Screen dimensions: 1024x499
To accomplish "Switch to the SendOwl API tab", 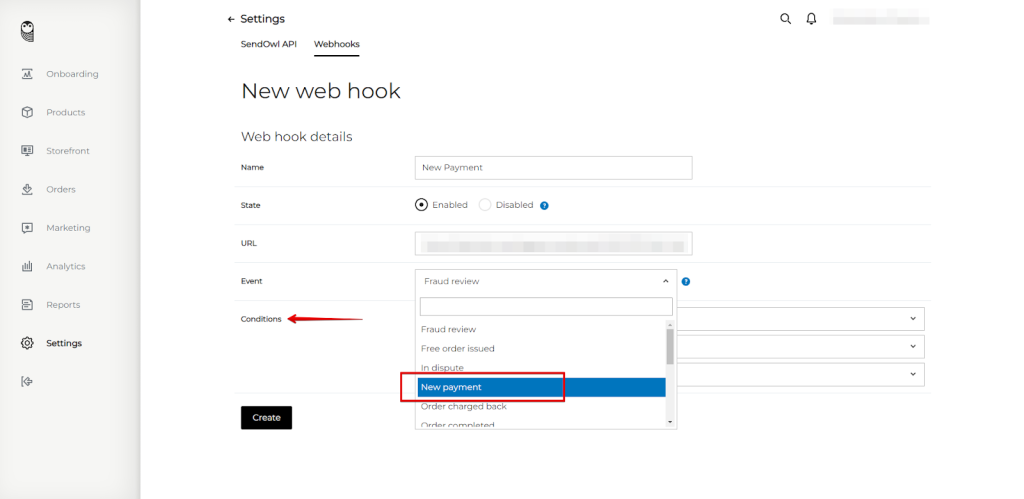I will coord(269,44).
